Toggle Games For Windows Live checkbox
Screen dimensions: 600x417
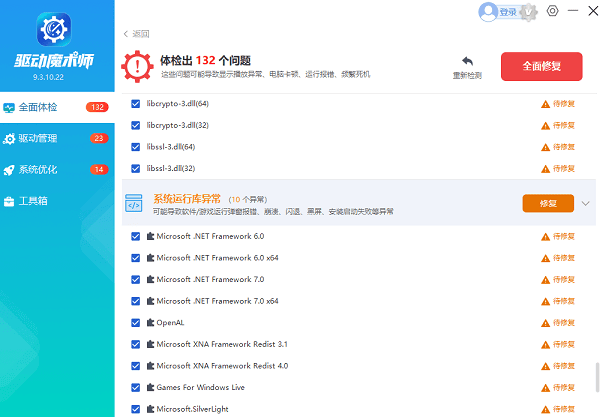pos(135,388)
